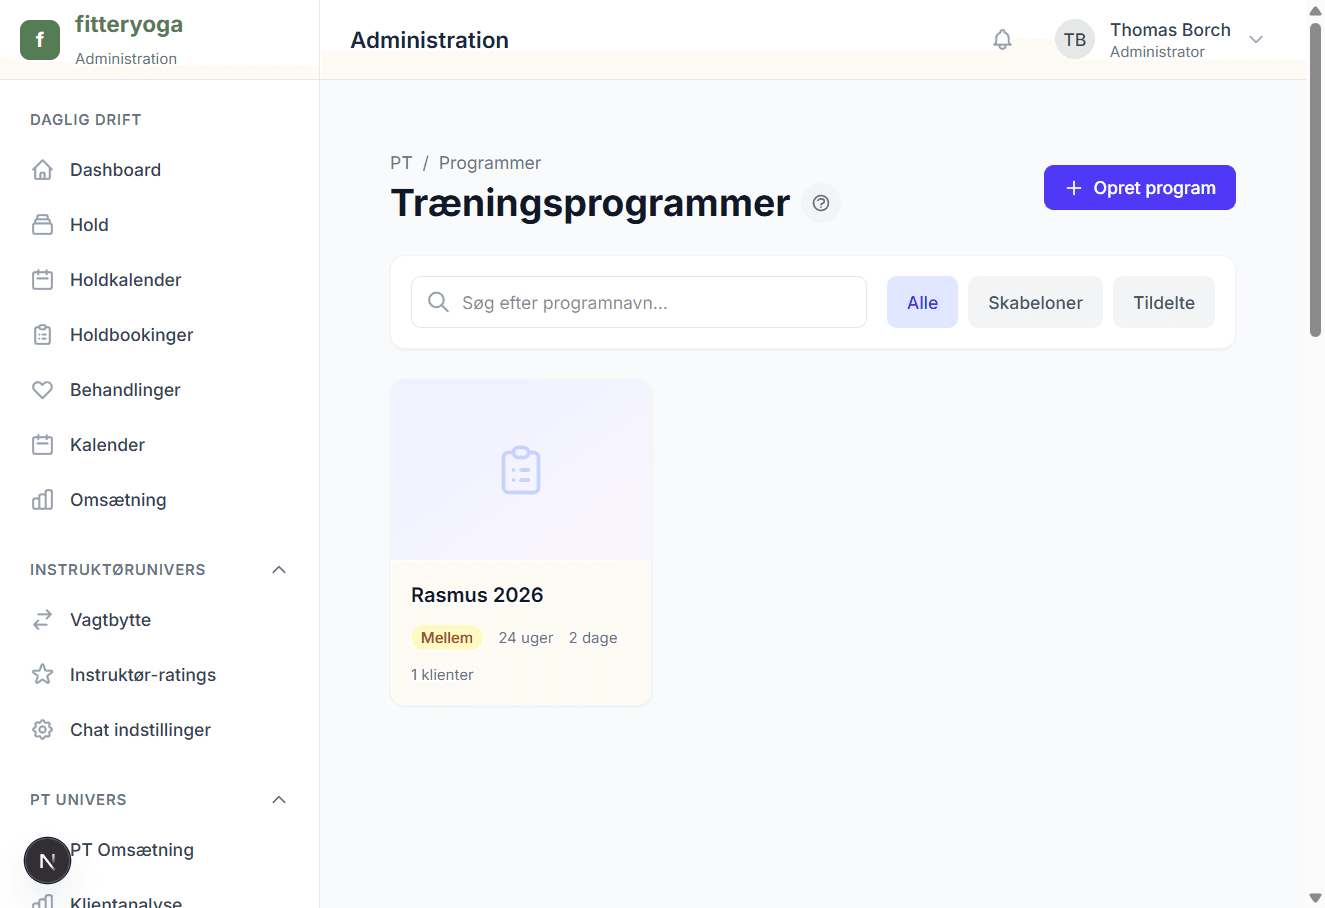Image resolution: width=1325 pixels, height=908 pixels.
Task: Click the Instruktør-ratings star icon
Action: [42, 675]
